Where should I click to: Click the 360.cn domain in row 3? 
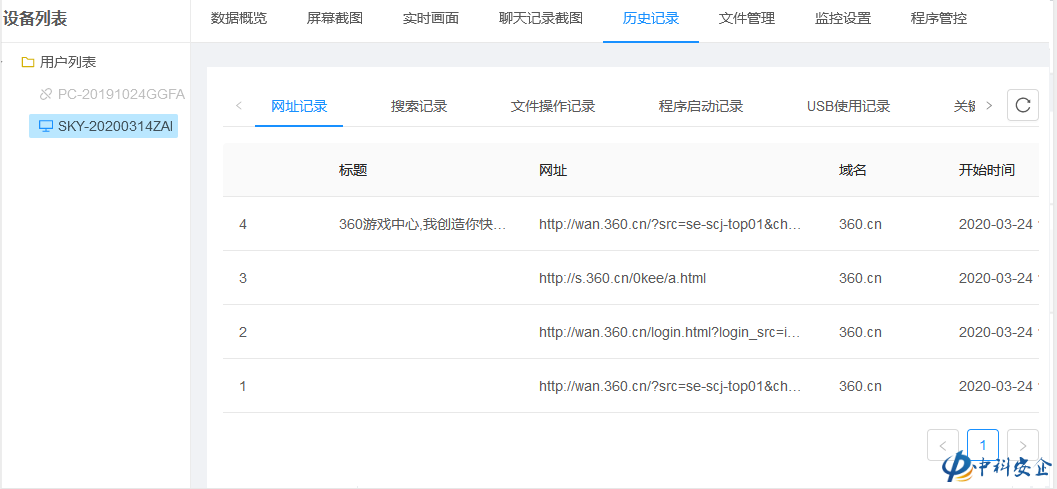pyautogui.click(x=860, y=278)
